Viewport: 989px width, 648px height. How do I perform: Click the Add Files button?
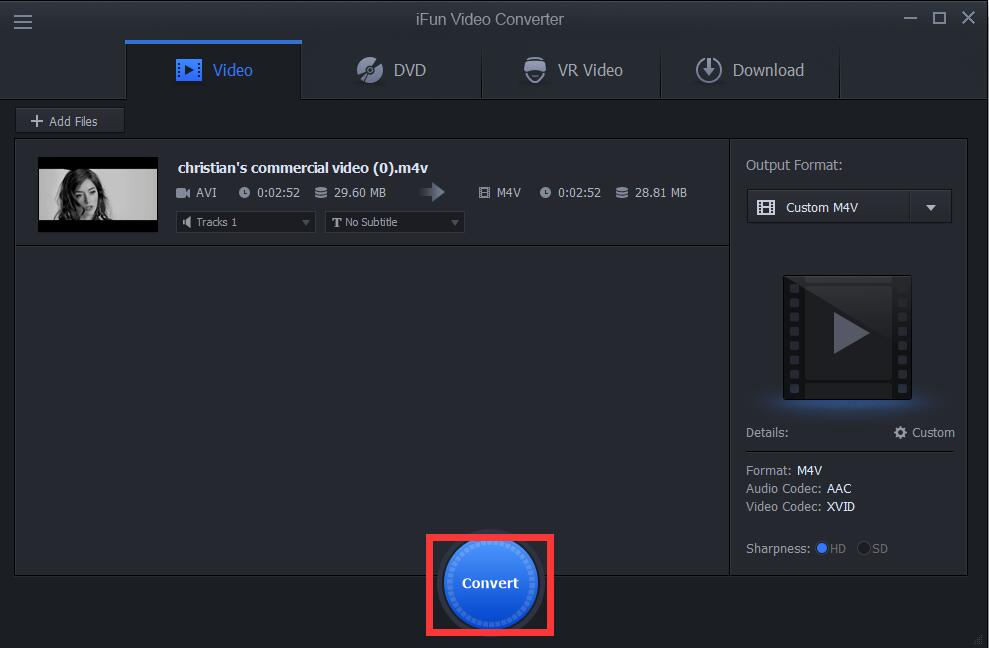69,121
